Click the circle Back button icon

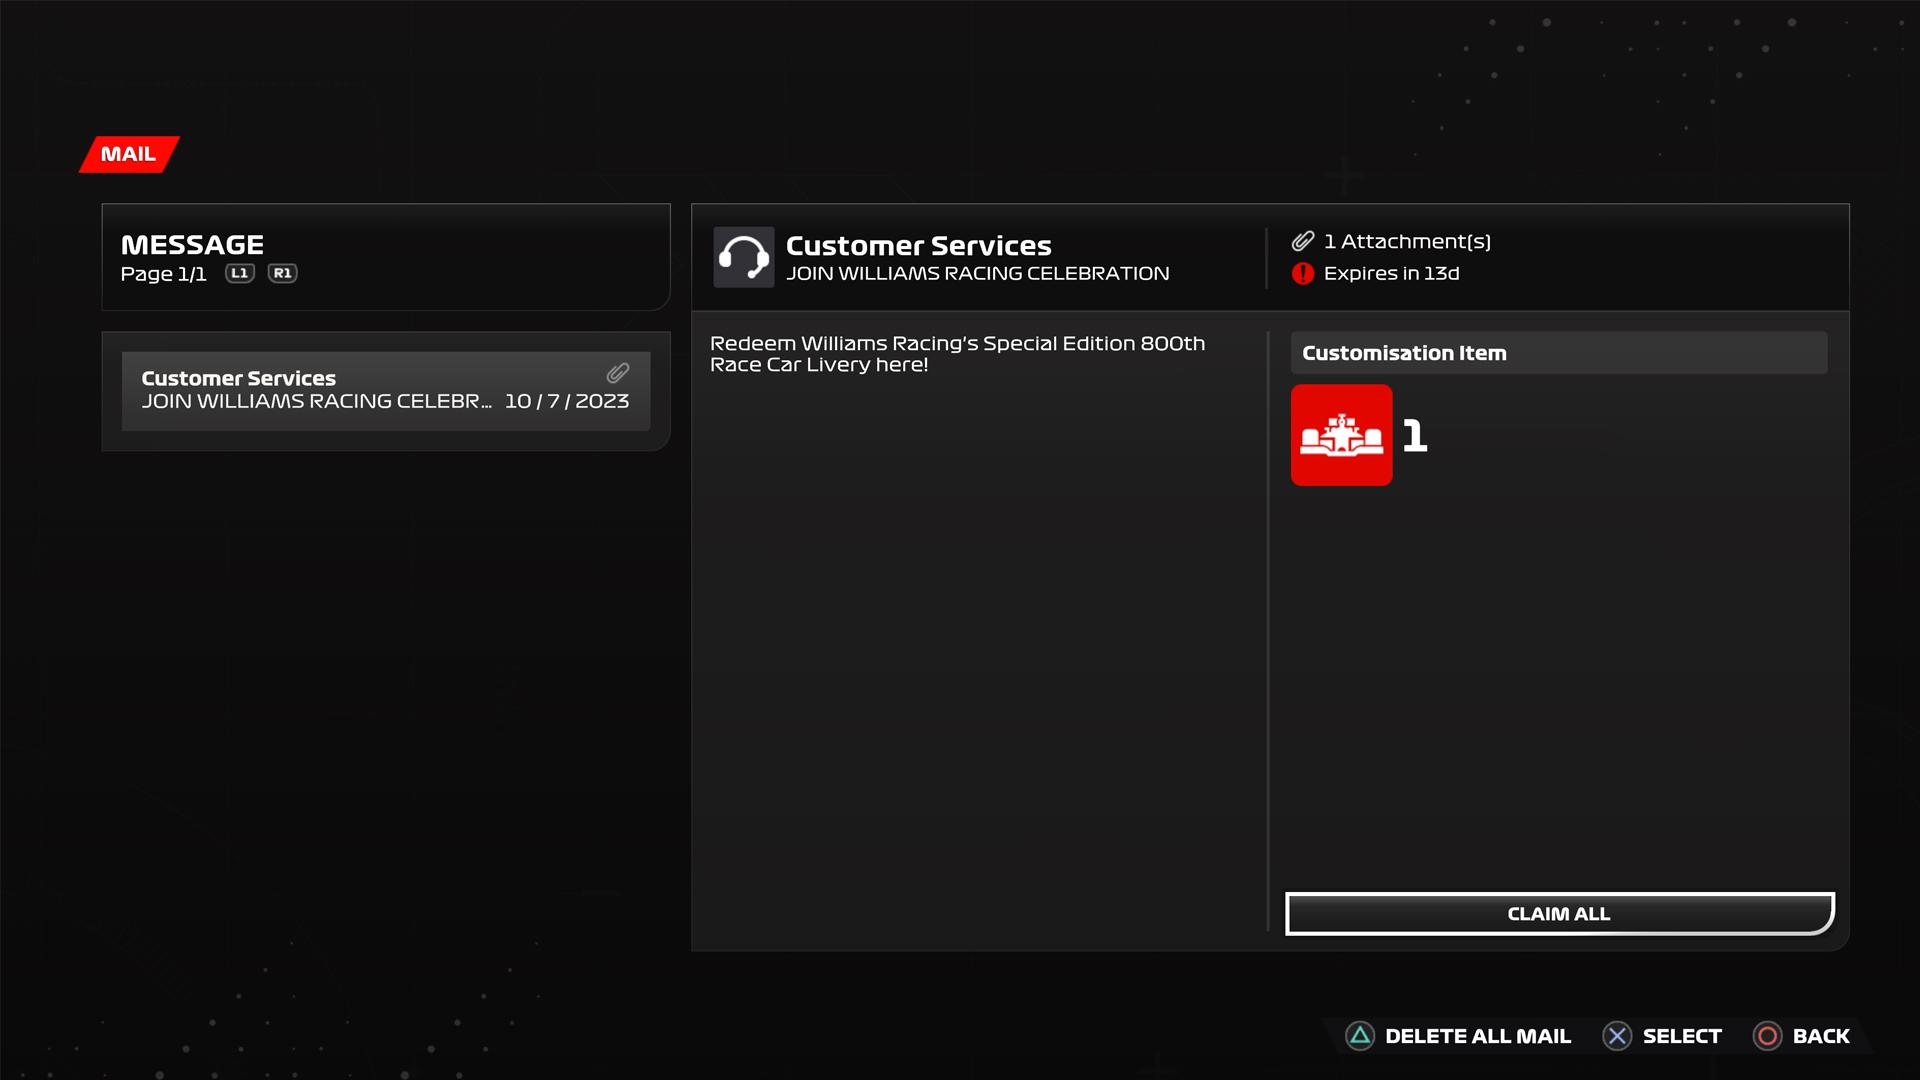[x=1767, y=1036]
